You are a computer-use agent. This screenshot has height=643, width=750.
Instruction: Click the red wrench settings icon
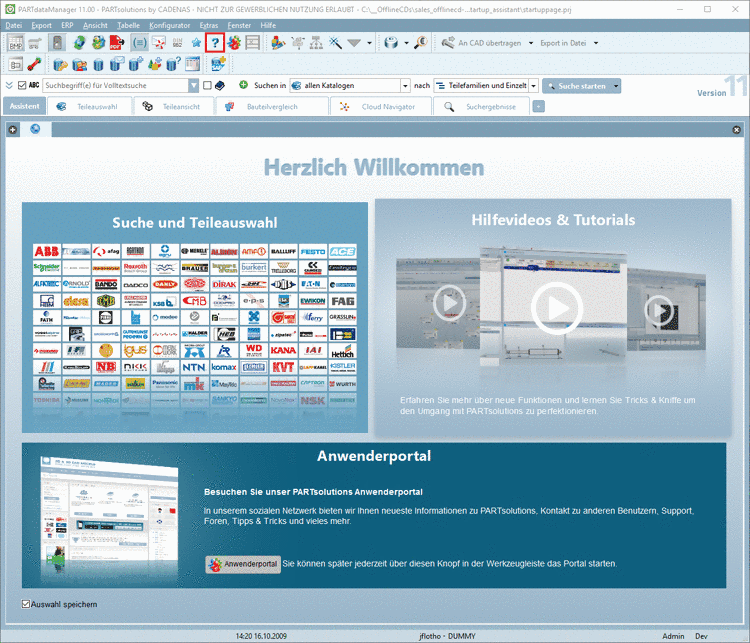point(34,64)
